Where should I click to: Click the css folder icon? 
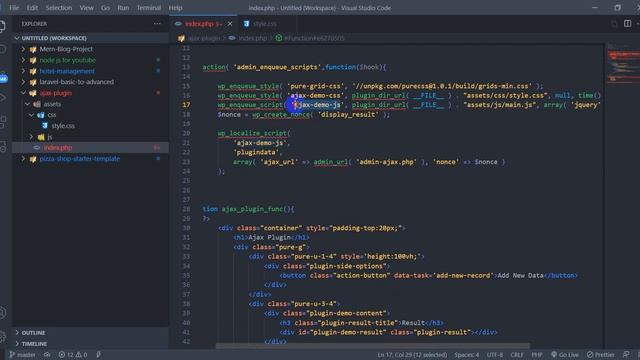41,115
